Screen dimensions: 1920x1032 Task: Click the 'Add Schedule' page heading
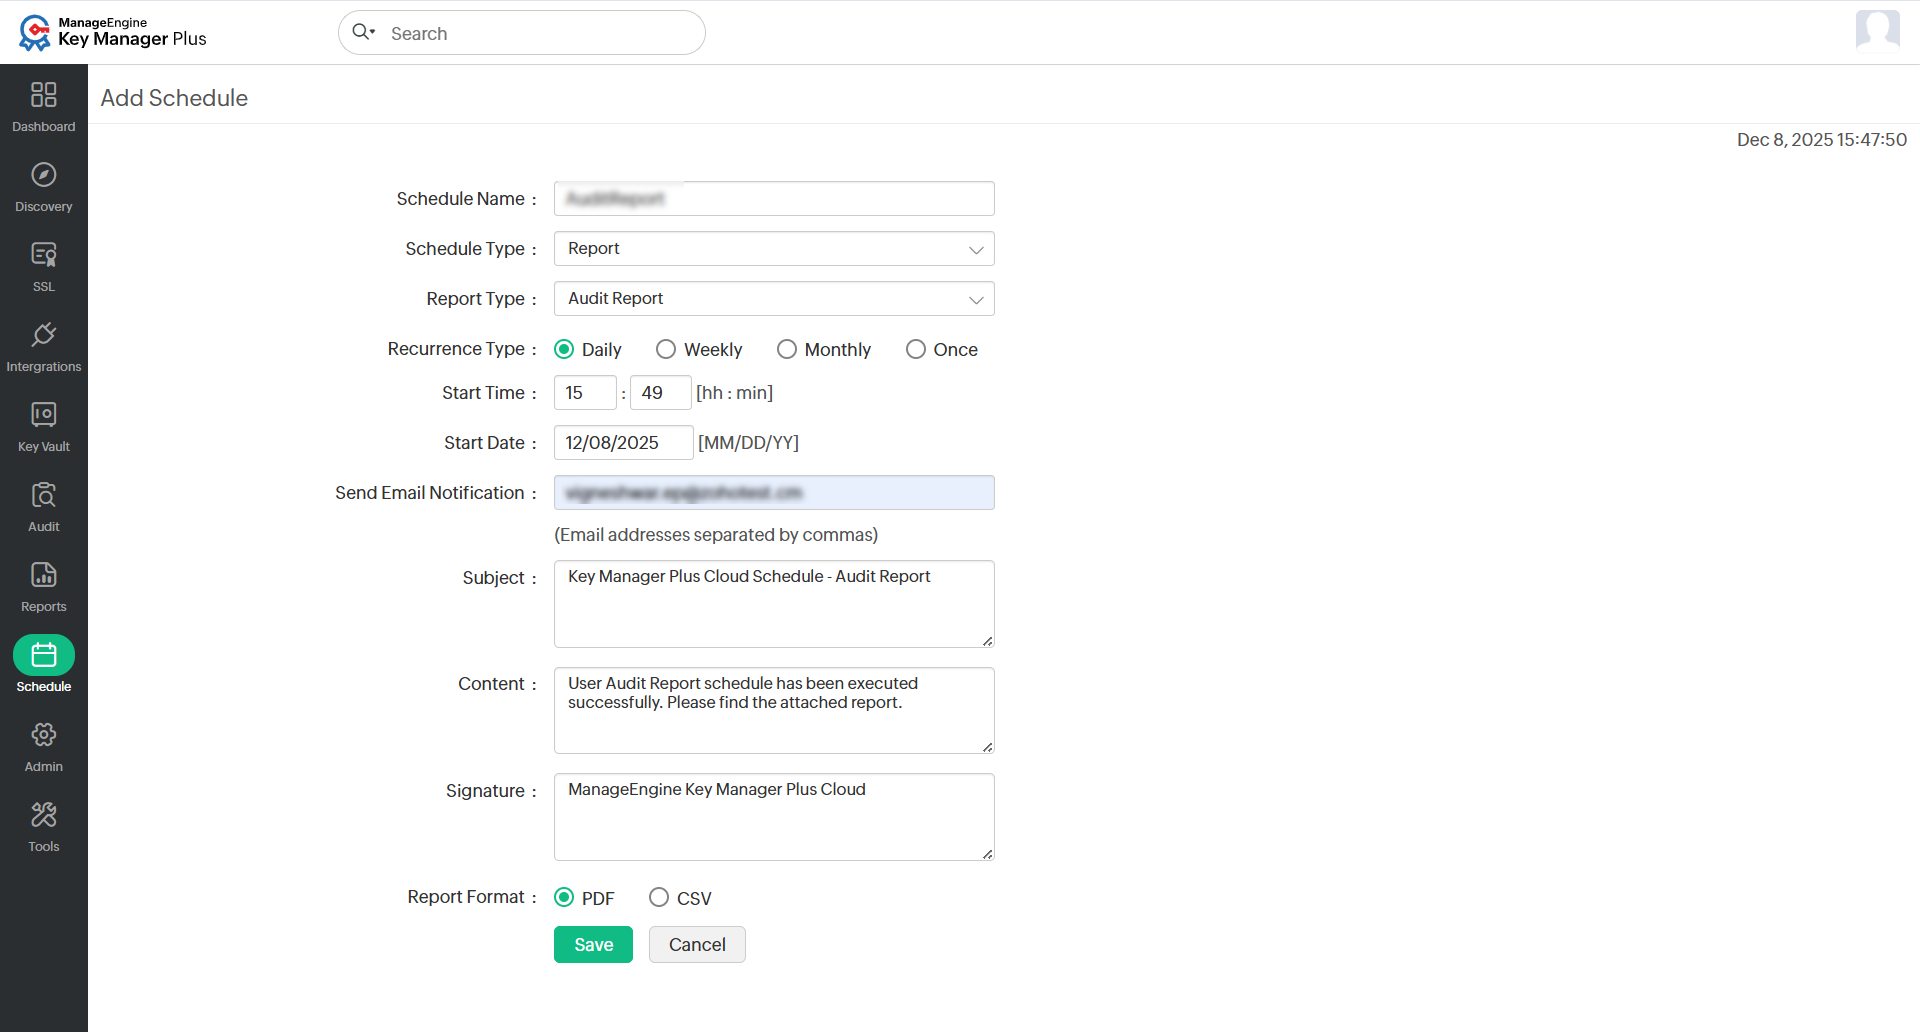[174, 98]
